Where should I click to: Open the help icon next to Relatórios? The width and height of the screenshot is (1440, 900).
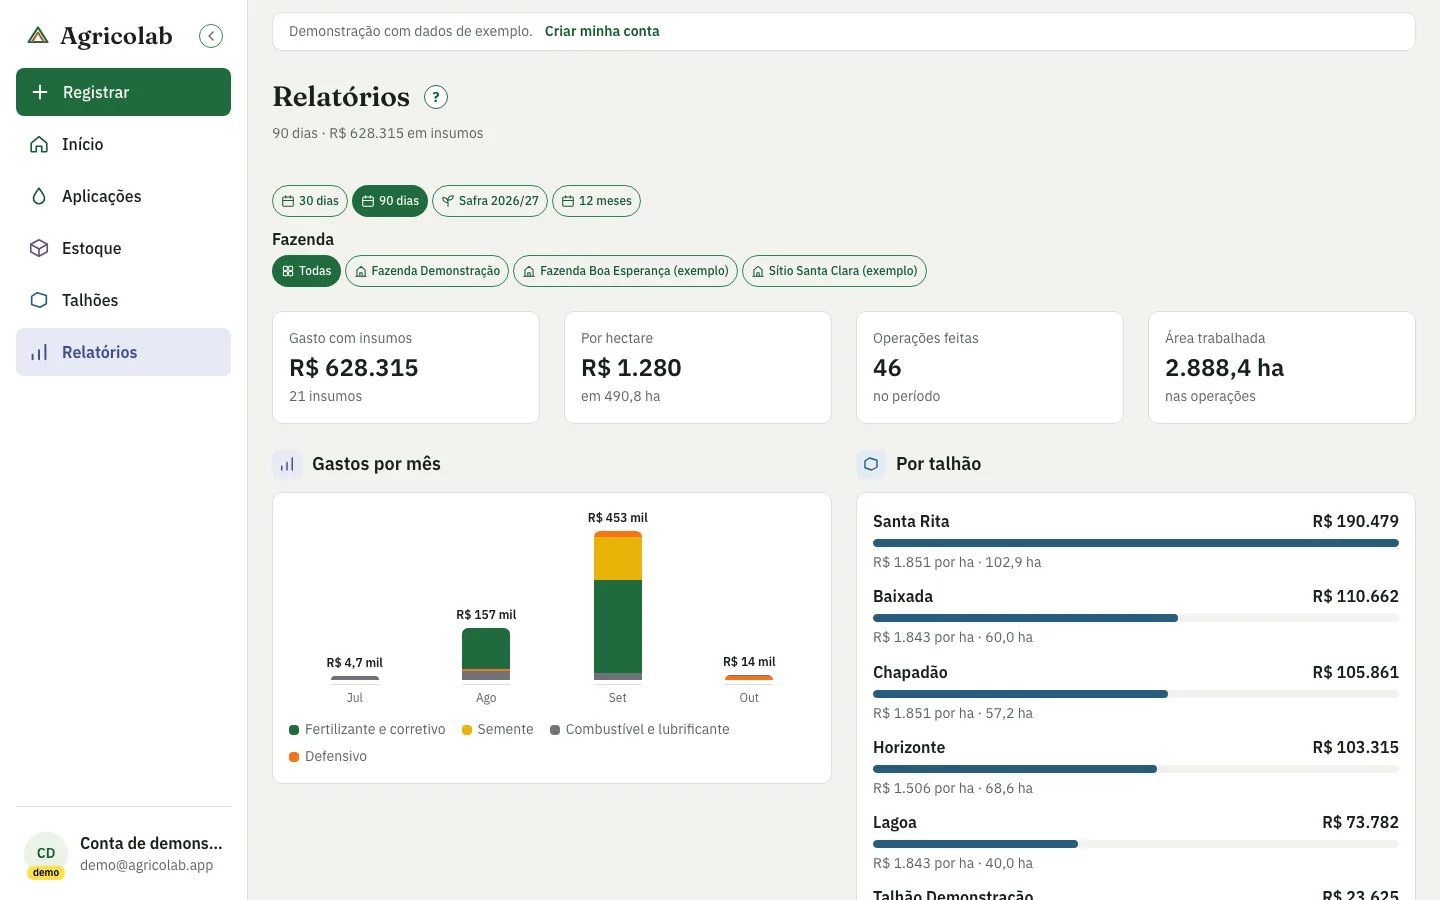436,97
